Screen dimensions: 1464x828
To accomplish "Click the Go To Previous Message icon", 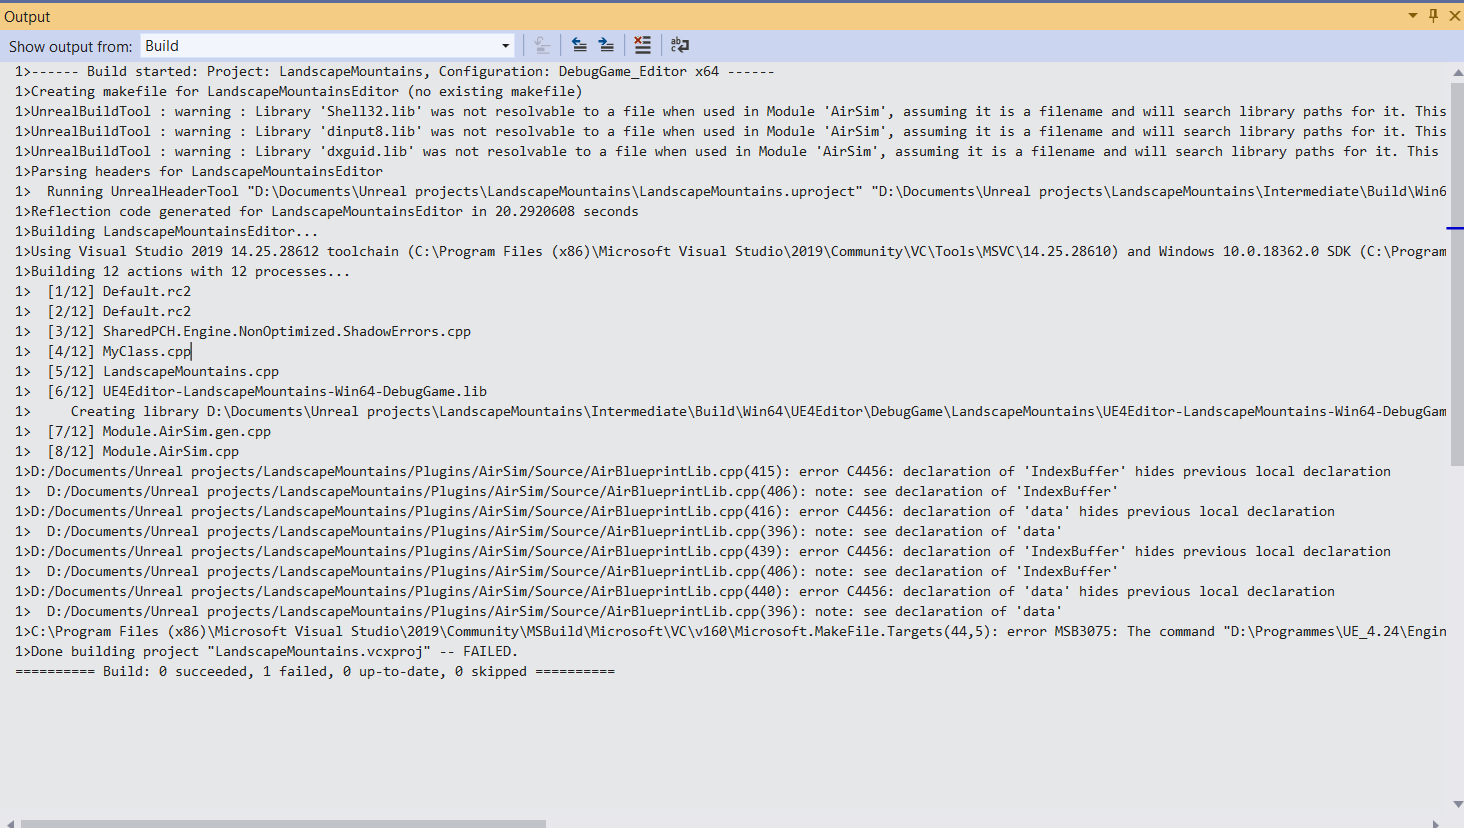I will (x=579, y=45).
